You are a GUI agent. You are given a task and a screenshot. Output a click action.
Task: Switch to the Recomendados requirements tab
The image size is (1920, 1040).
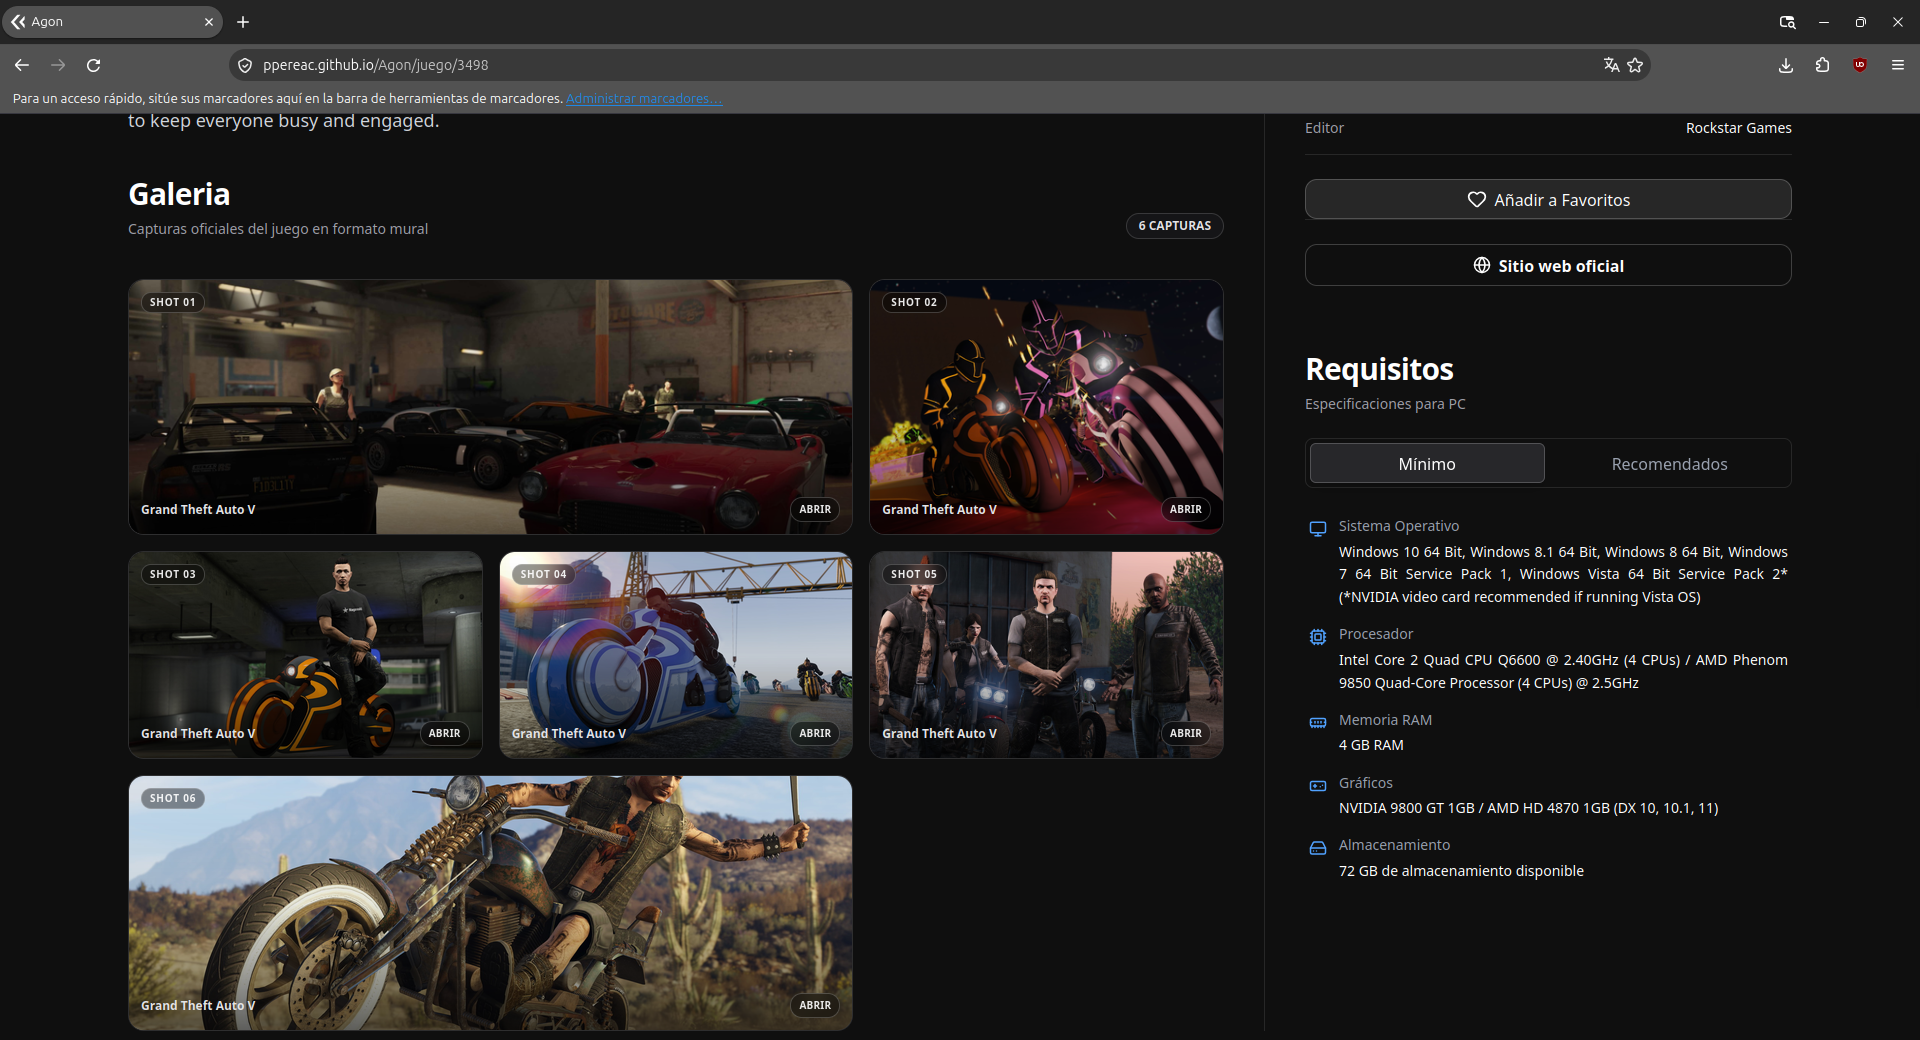point(1669,464)
